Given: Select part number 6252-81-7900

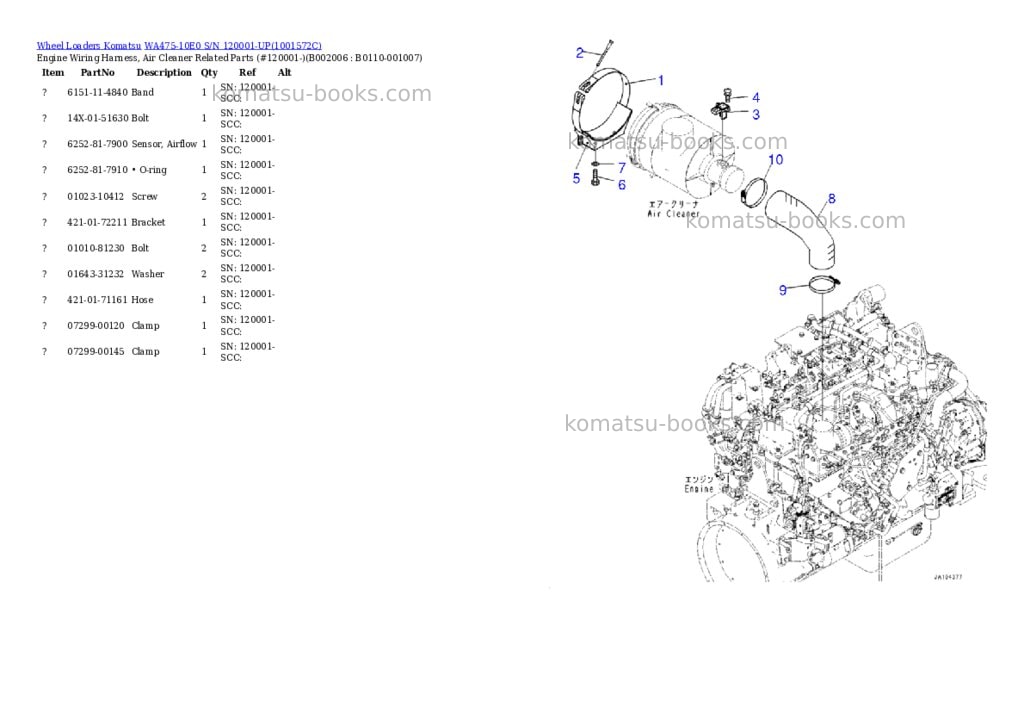Looking at the screenshot, I should coord(97,144).
